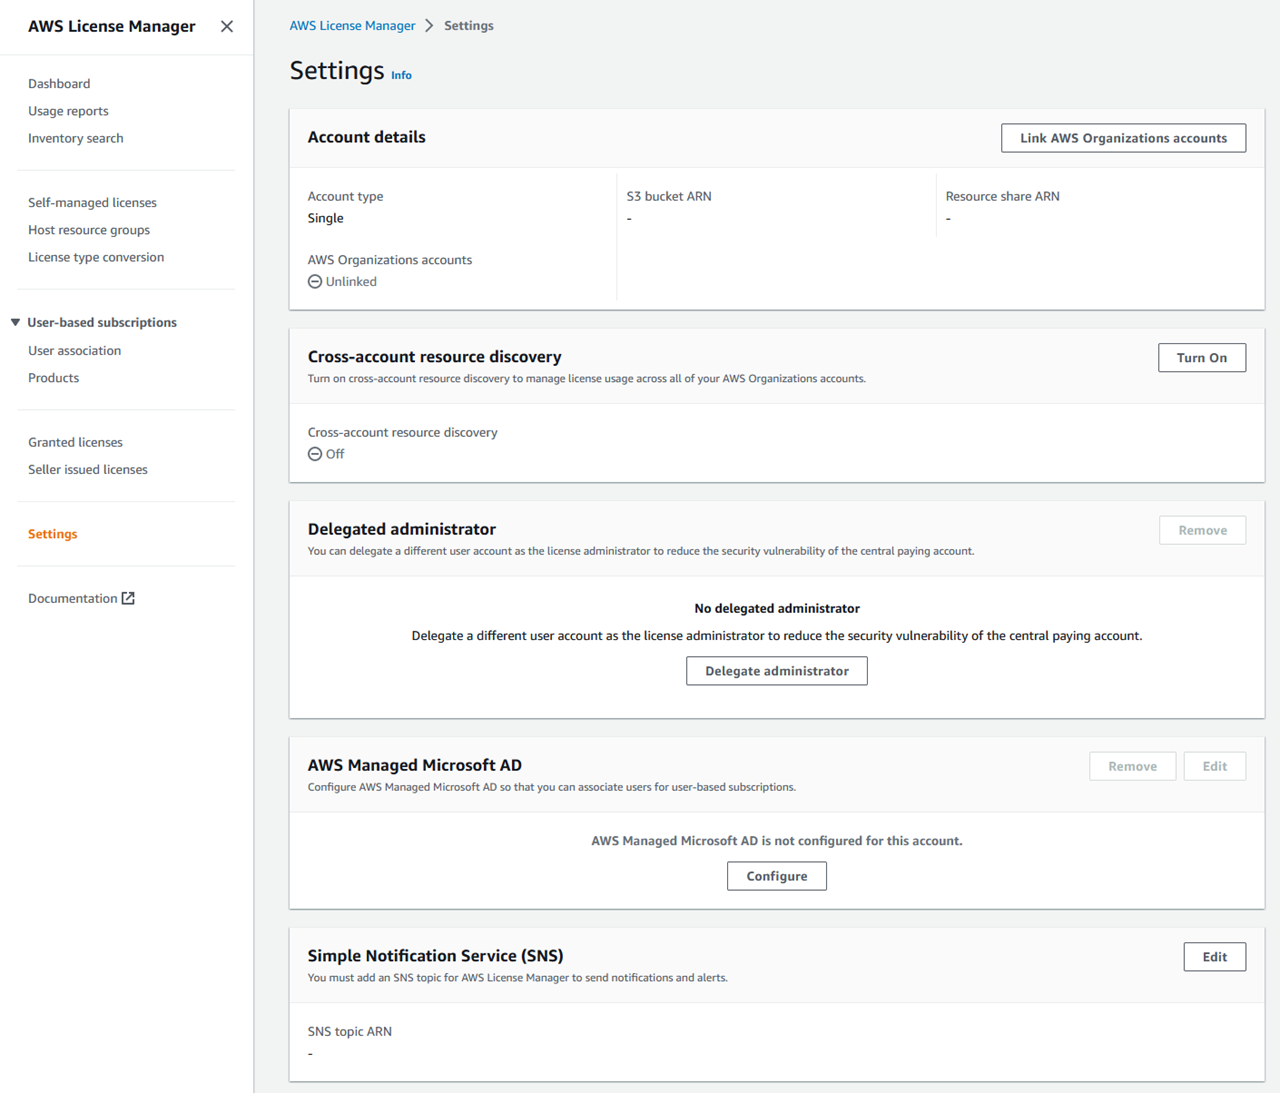View Granted licenses
Viewport: 1280px width, 1093px height.
[x=75, y=441]
